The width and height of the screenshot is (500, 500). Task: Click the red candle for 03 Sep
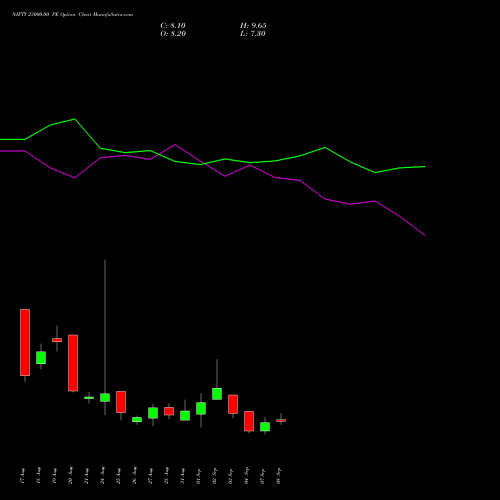click(x=233, y=404)
